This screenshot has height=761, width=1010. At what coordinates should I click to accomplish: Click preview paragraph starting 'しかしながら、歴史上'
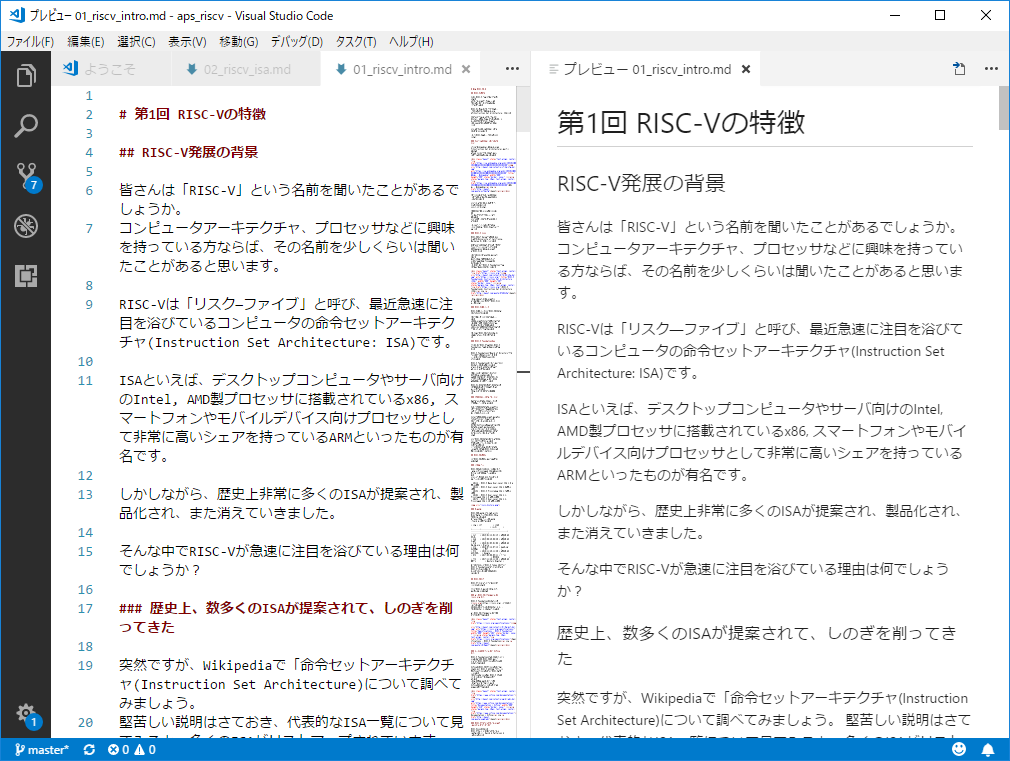pos(759,522)
